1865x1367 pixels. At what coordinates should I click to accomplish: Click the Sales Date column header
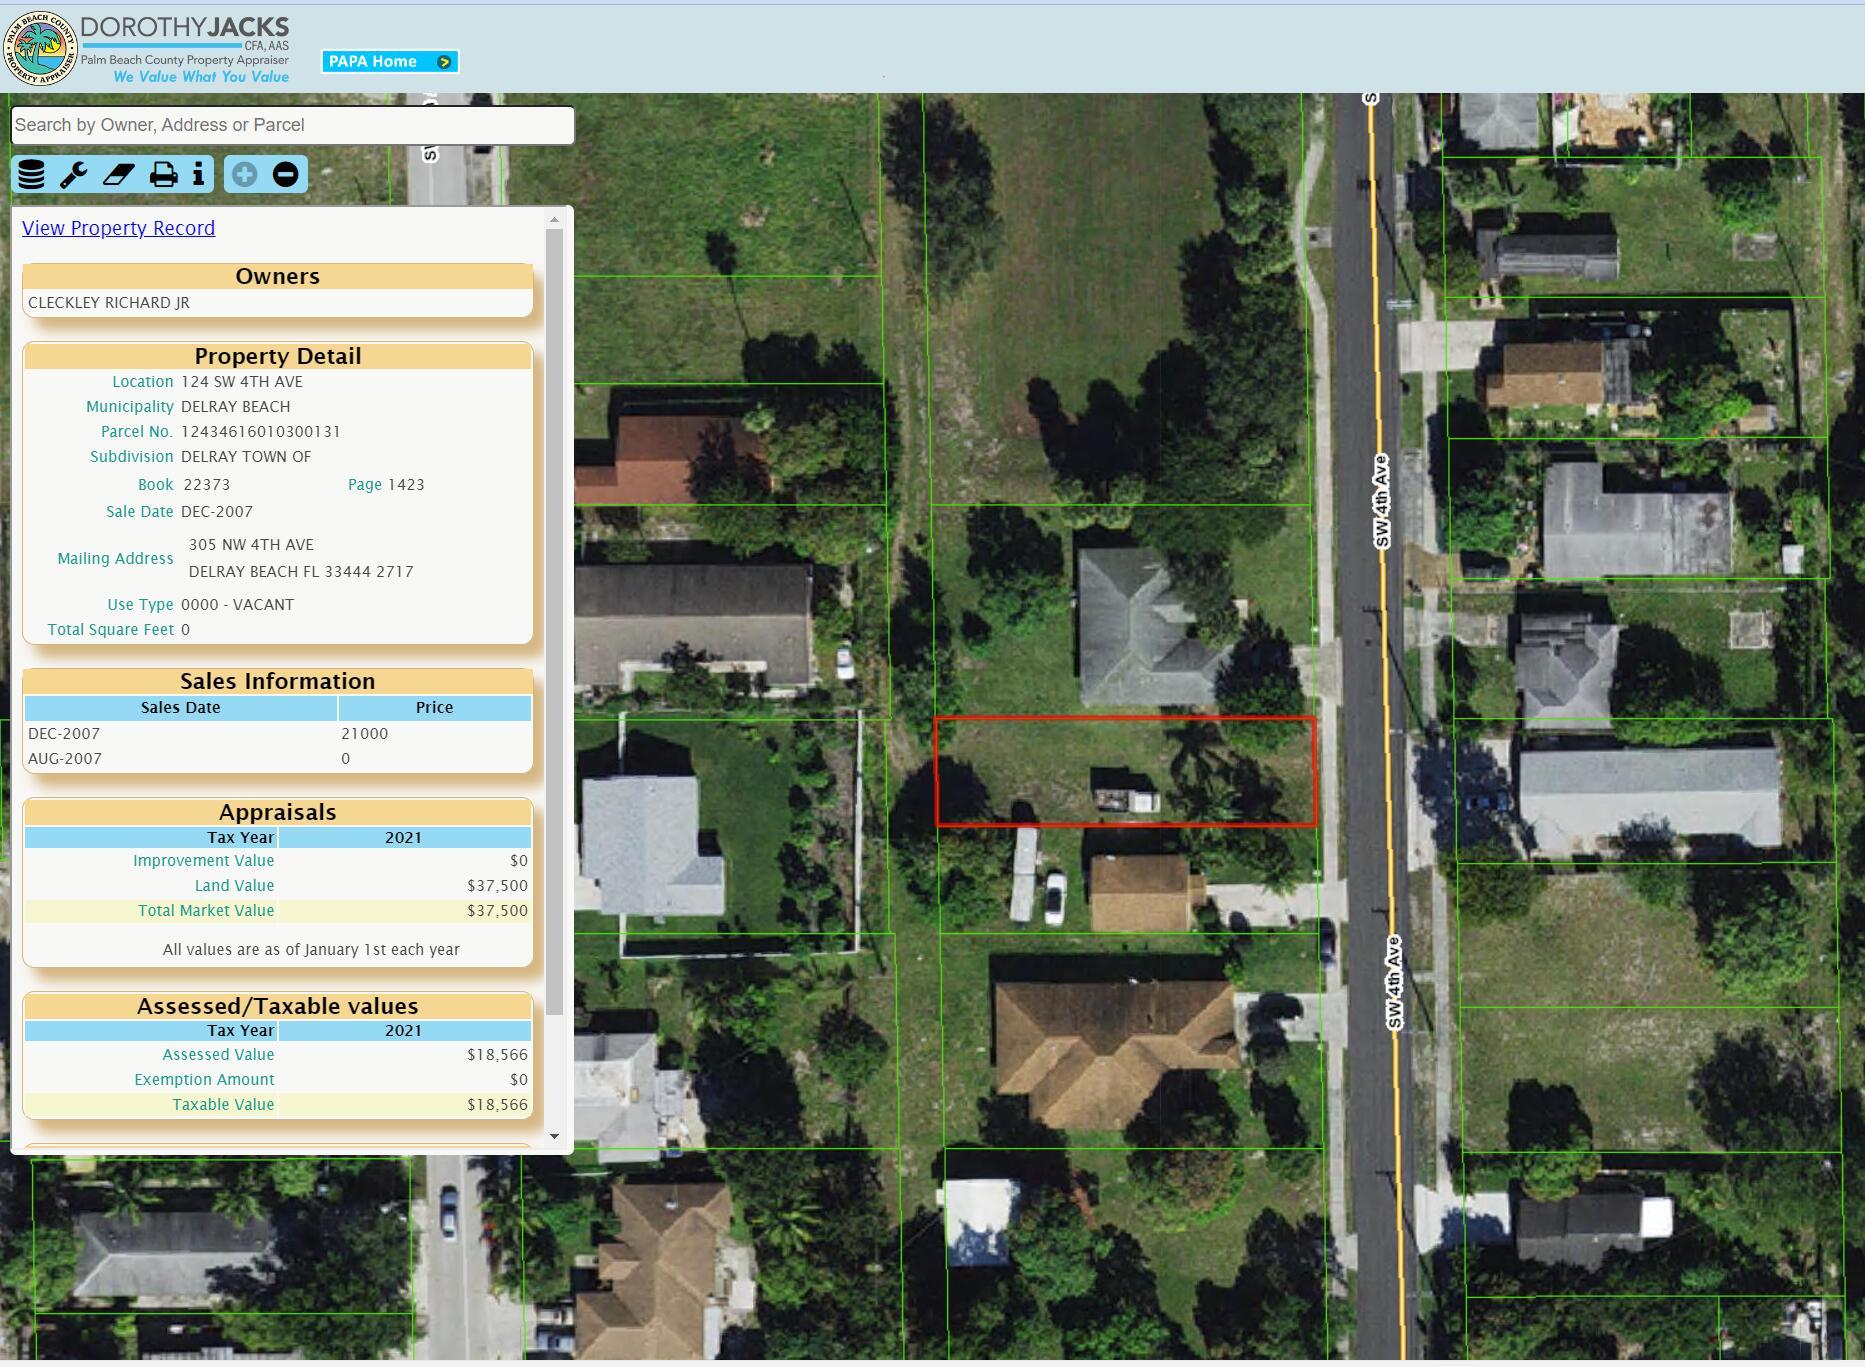[181, 708]
